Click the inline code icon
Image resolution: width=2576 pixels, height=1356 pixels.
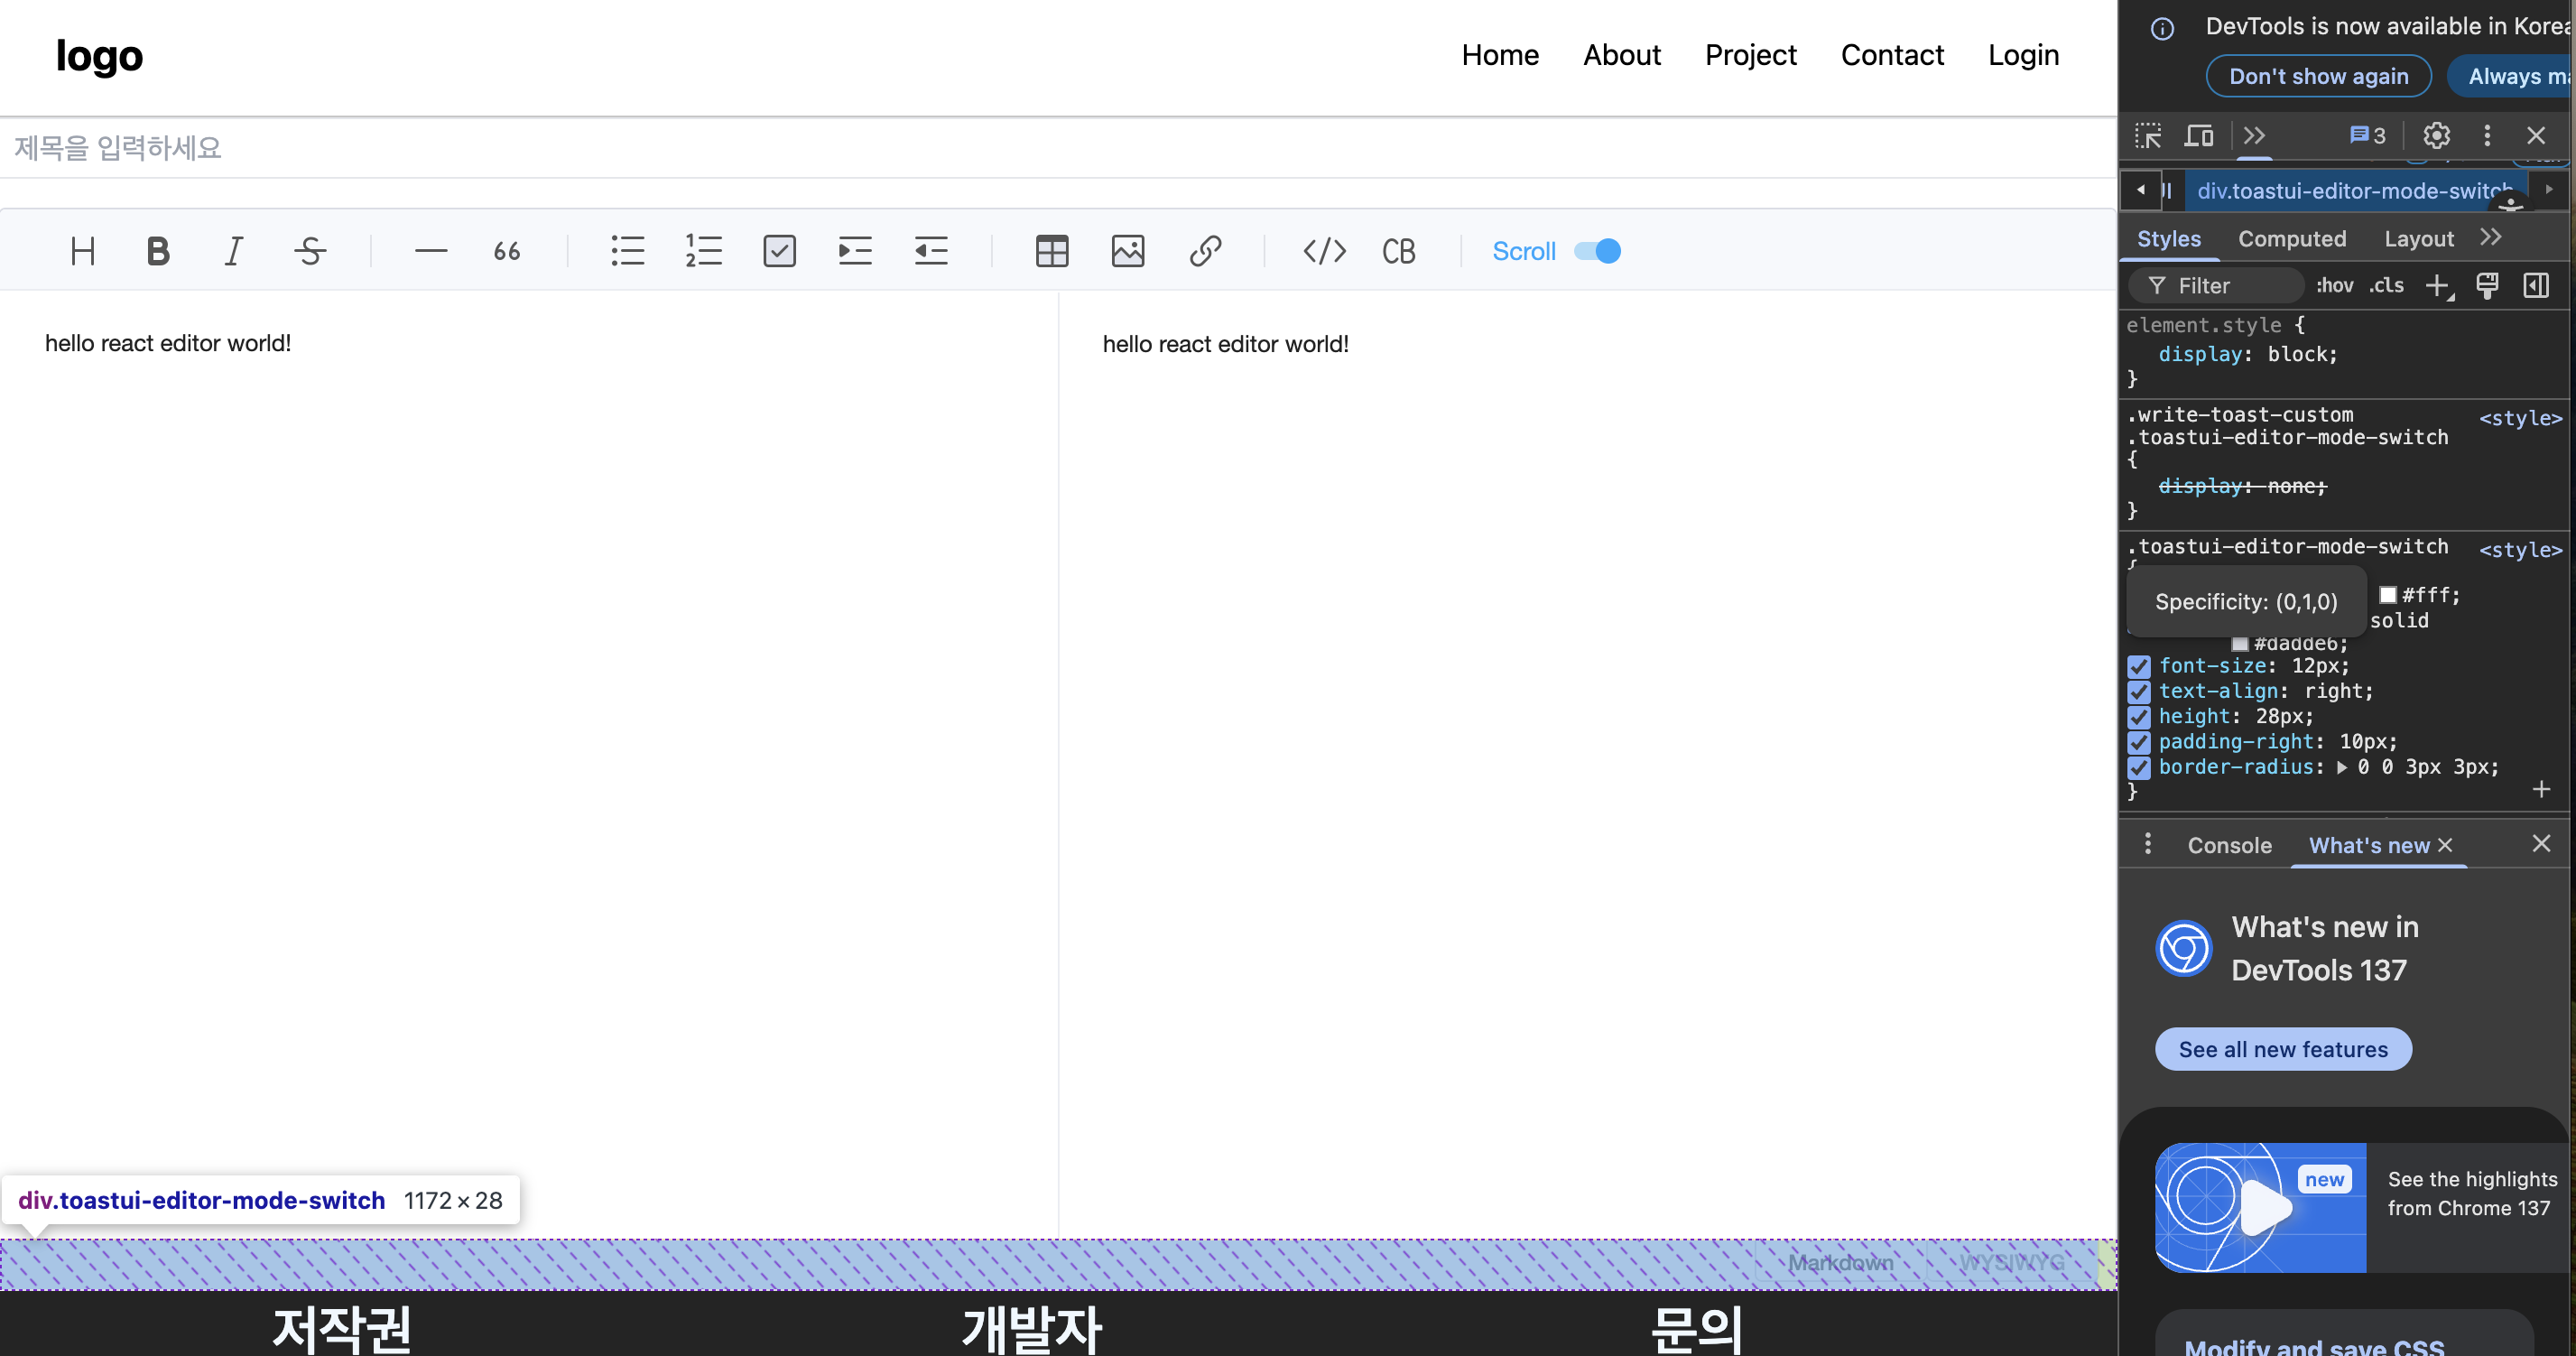1324,251
